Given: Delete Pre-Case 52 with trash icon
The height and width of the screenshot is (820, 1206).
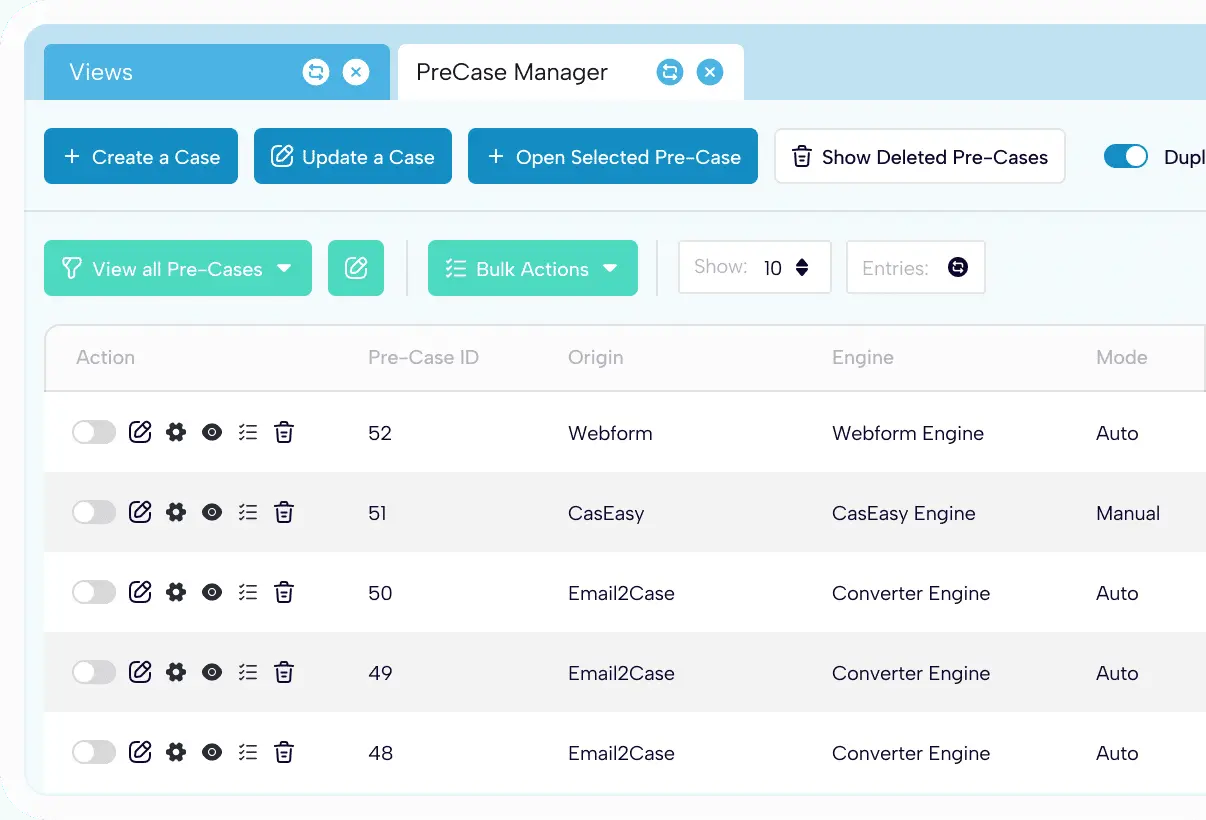Looking at the screenshot, I should [284, 432].
